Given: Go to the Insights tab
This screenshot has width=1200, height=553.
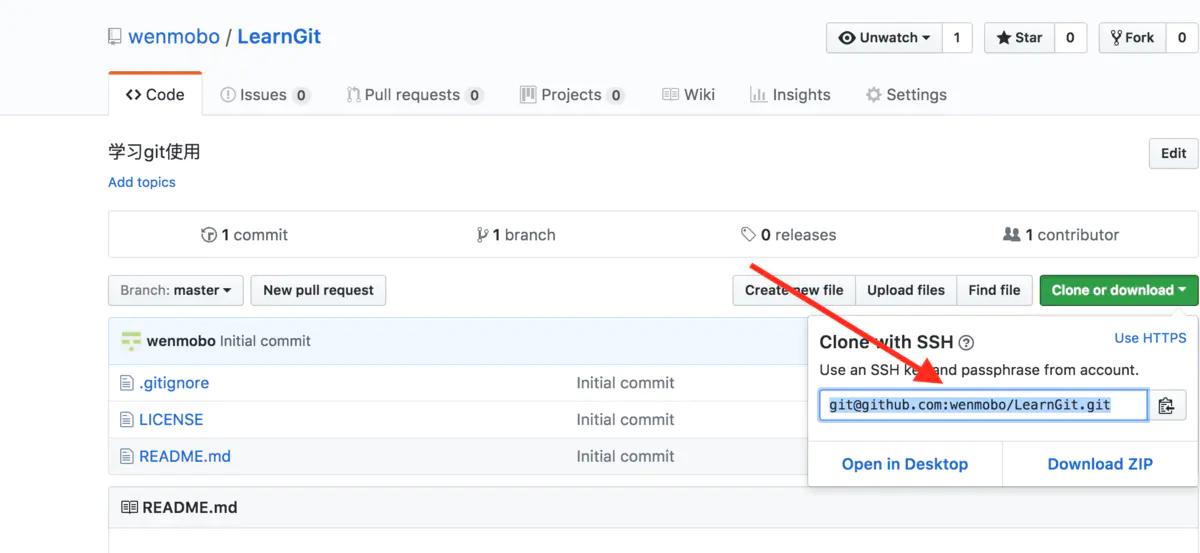Looking at the screenshot, I should pos(790,95).
